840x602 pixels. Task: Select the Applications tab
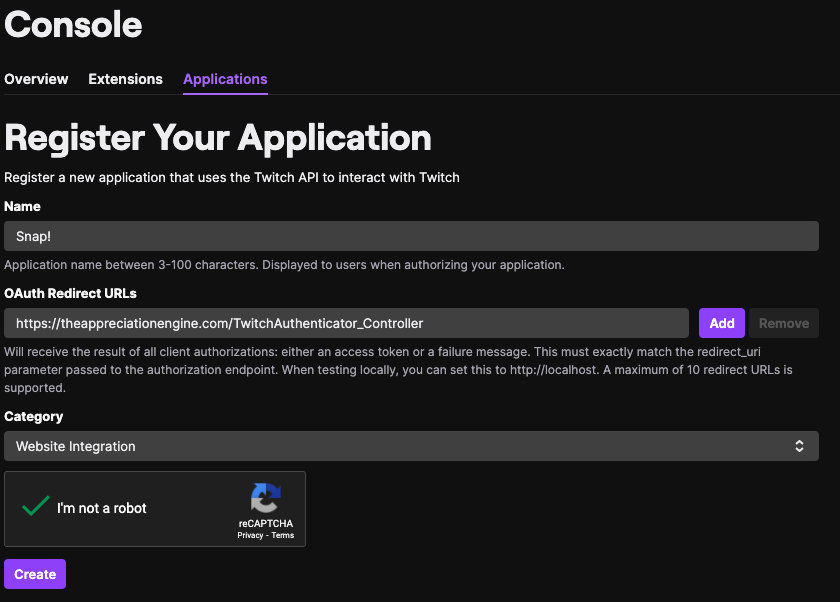coord(225,79)
